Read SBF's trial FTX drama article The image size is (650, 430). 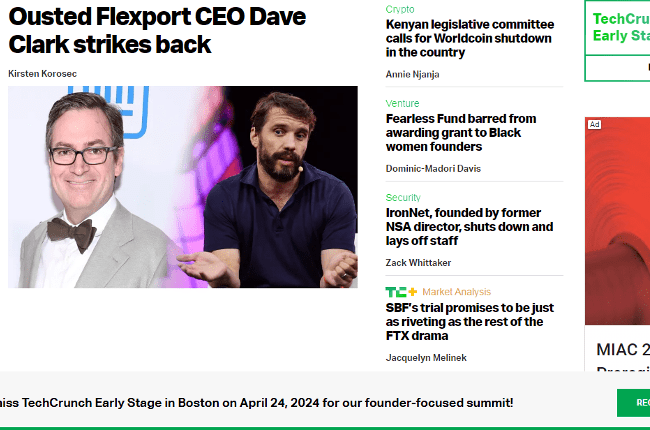click(x=469, y=322)
